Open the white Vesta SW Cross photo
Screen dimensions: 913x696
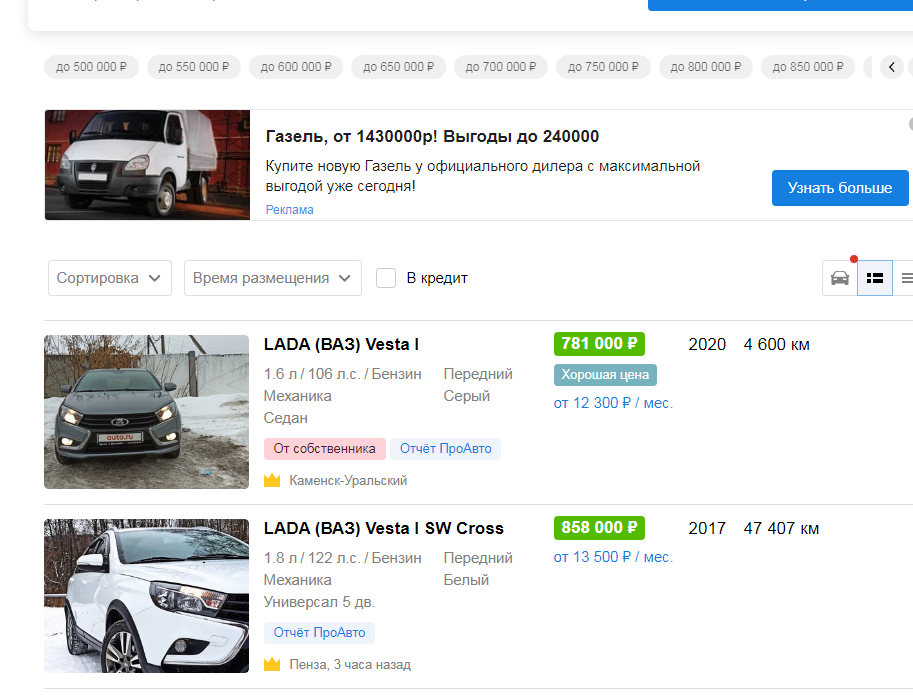147,596
